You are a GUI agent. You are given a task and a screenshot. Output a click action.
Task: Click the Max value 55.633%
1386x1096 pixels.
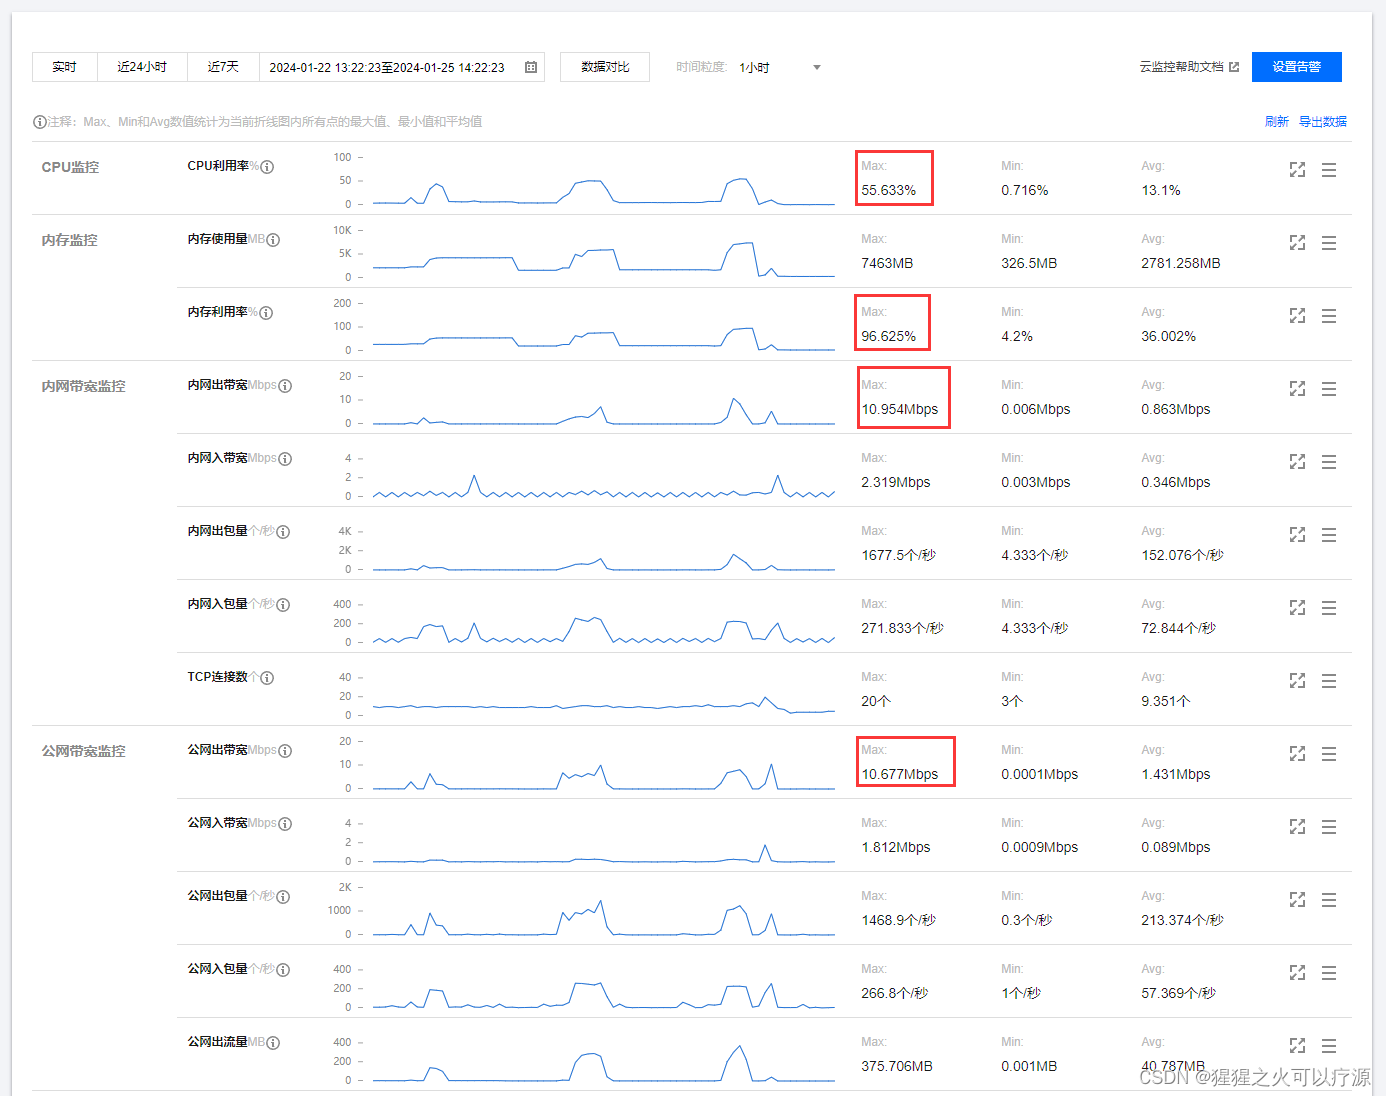pos(888,190)
